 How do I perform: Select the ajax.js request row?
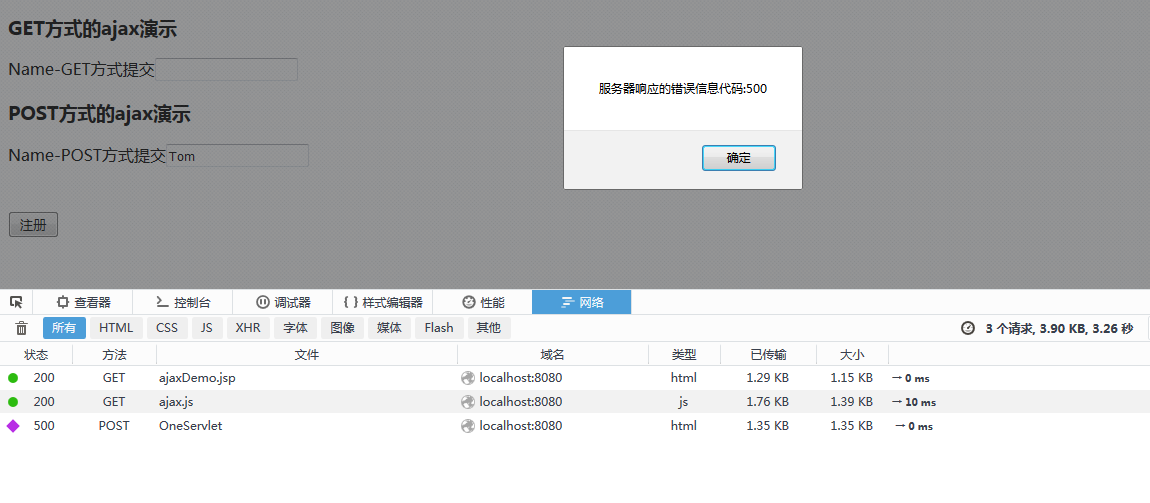(x=575, y=402)
